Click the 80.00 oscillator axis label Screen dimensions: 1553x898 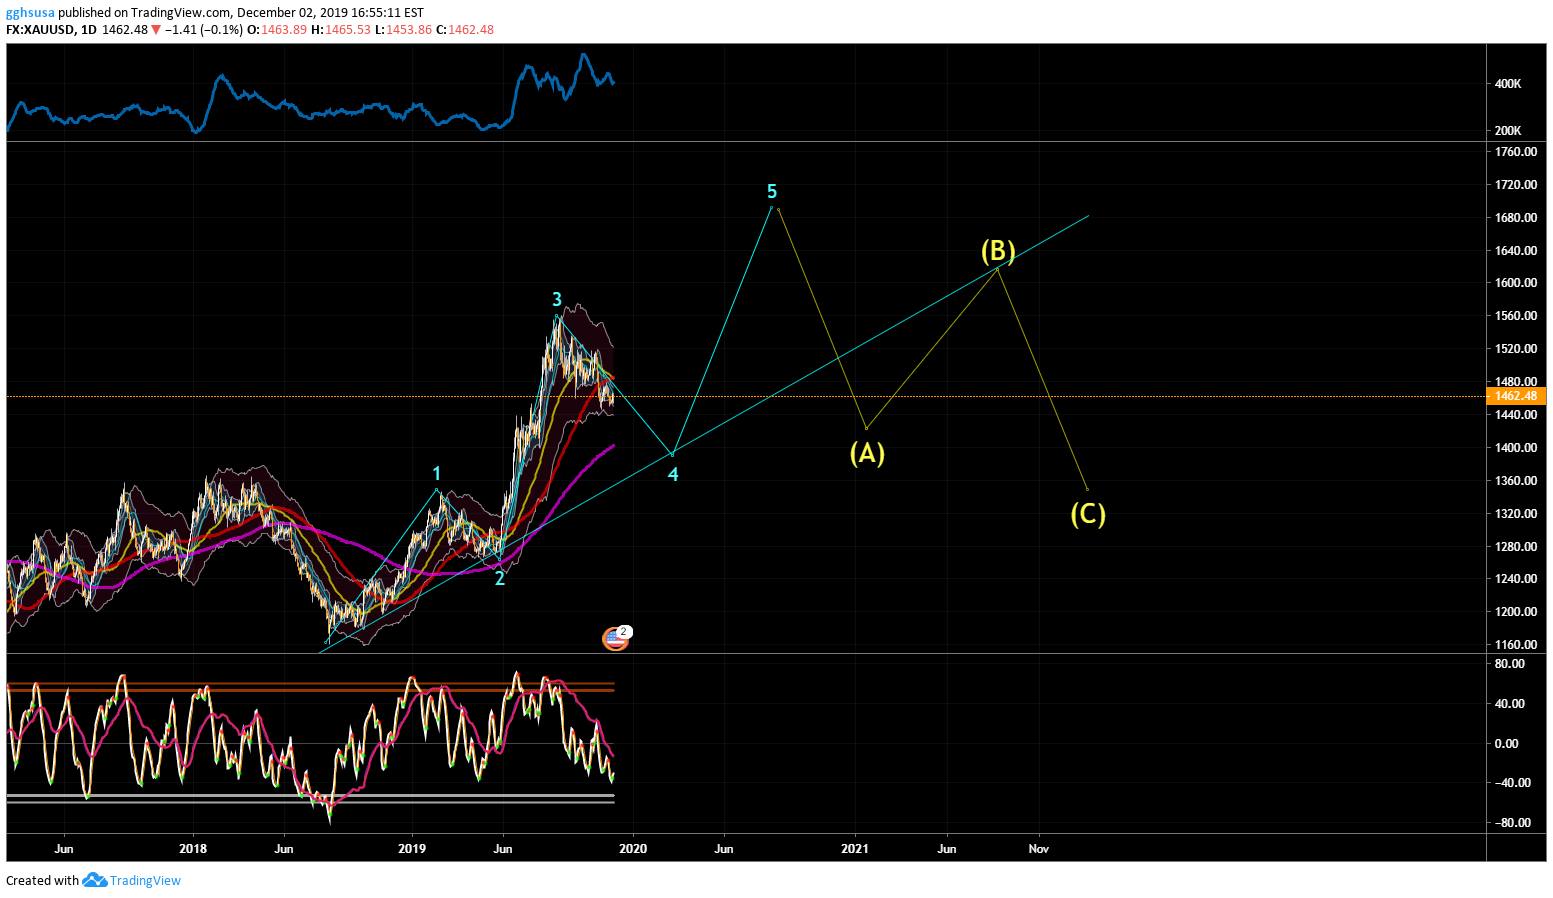[1510, 664]
